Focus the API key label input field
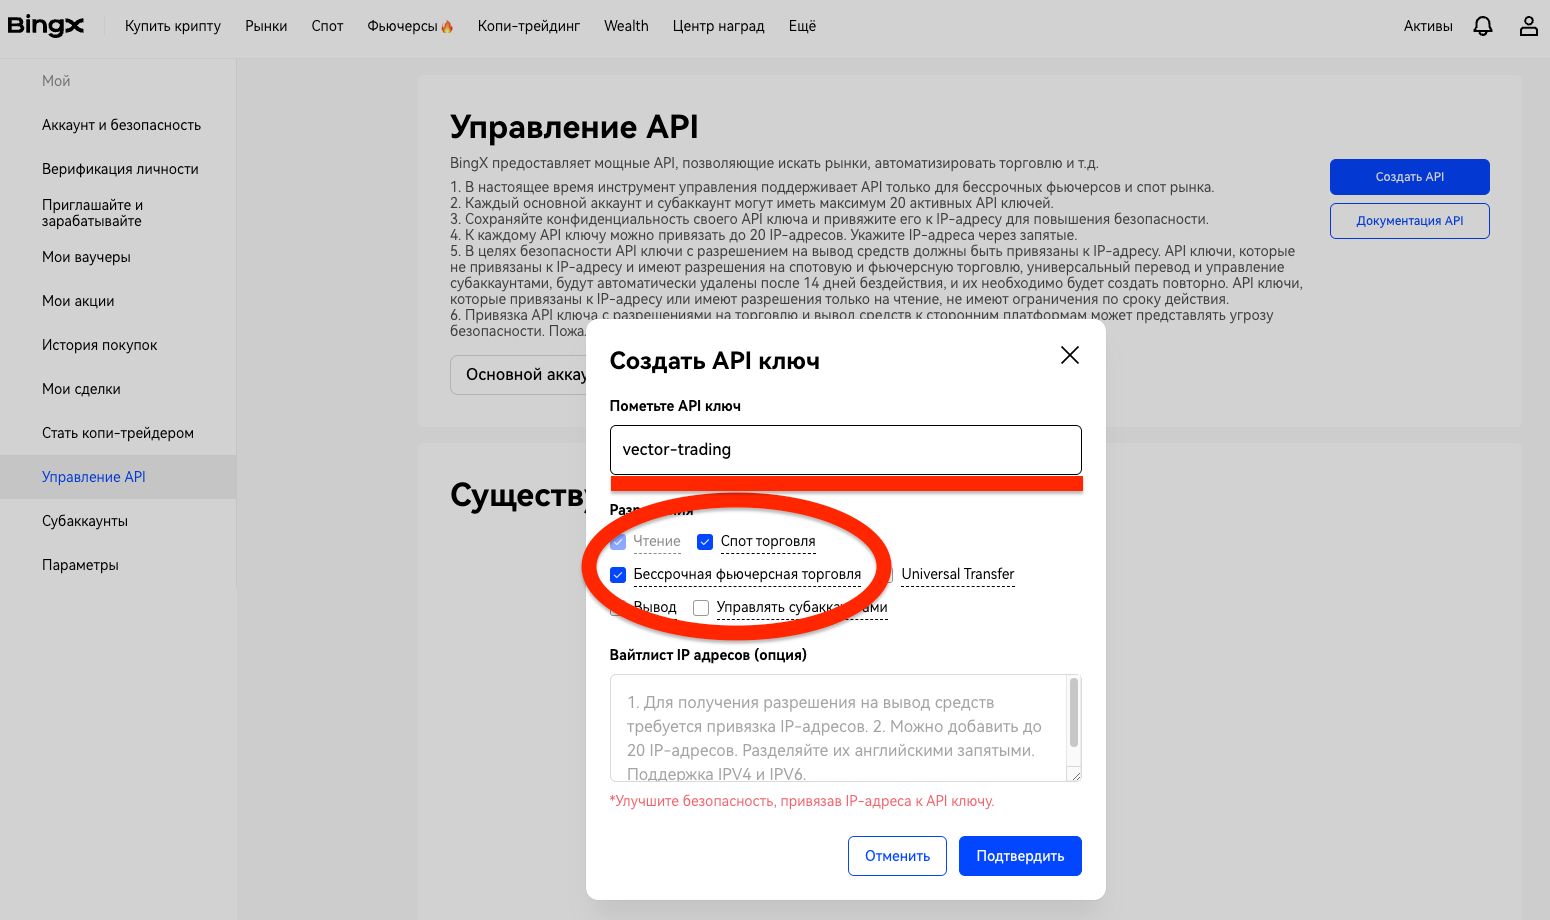The width and height of the screenshot is (1550, 920). tap(846, 450)
